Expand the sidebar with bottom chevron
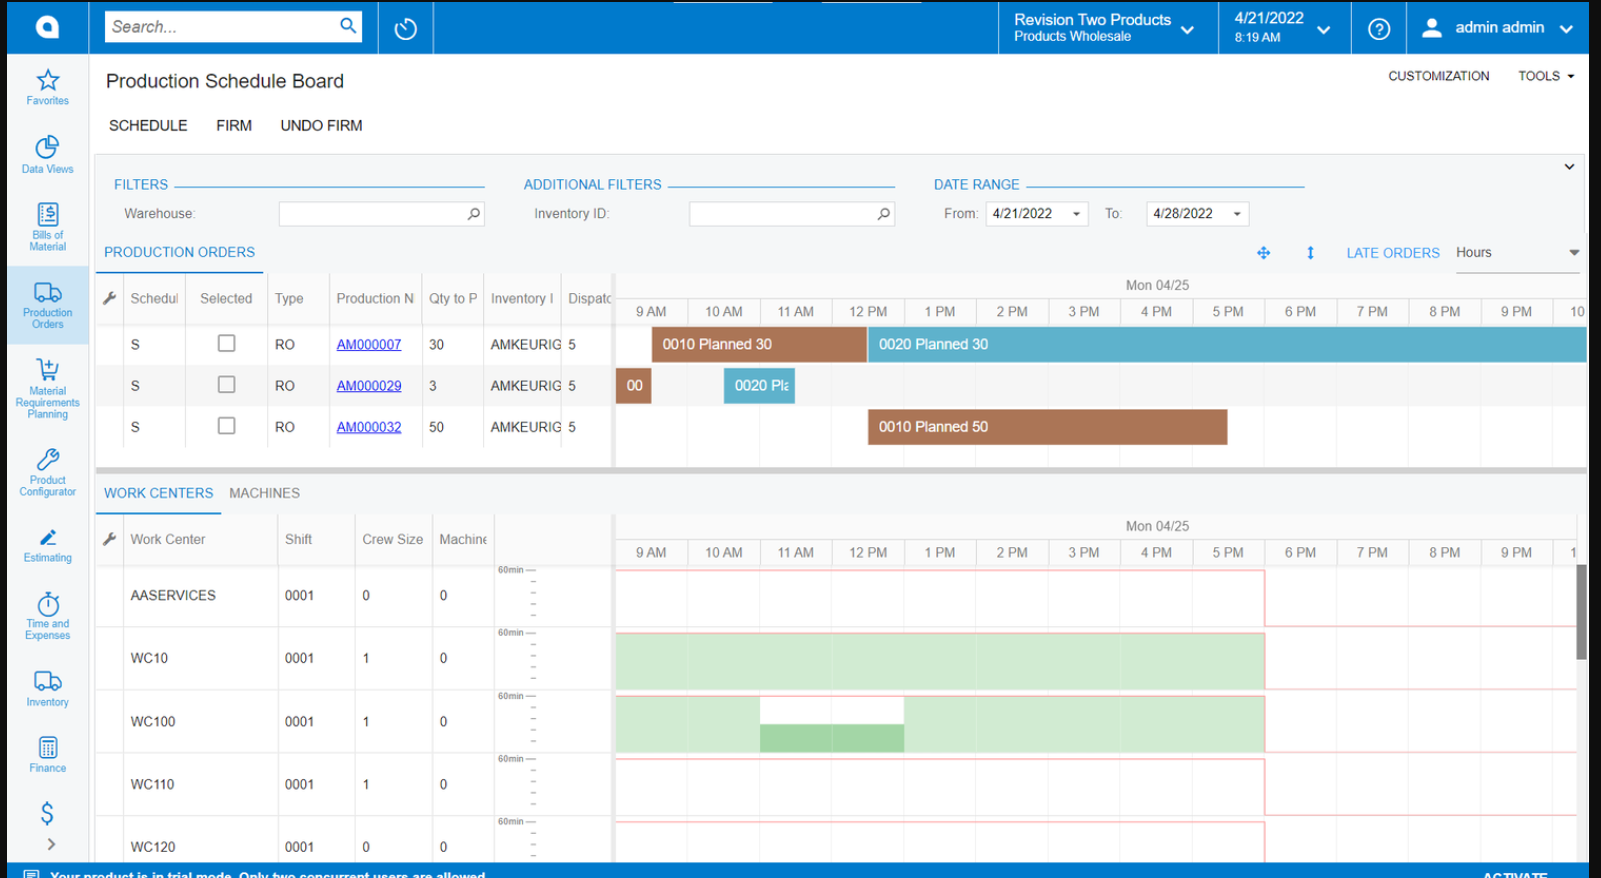 50,844
